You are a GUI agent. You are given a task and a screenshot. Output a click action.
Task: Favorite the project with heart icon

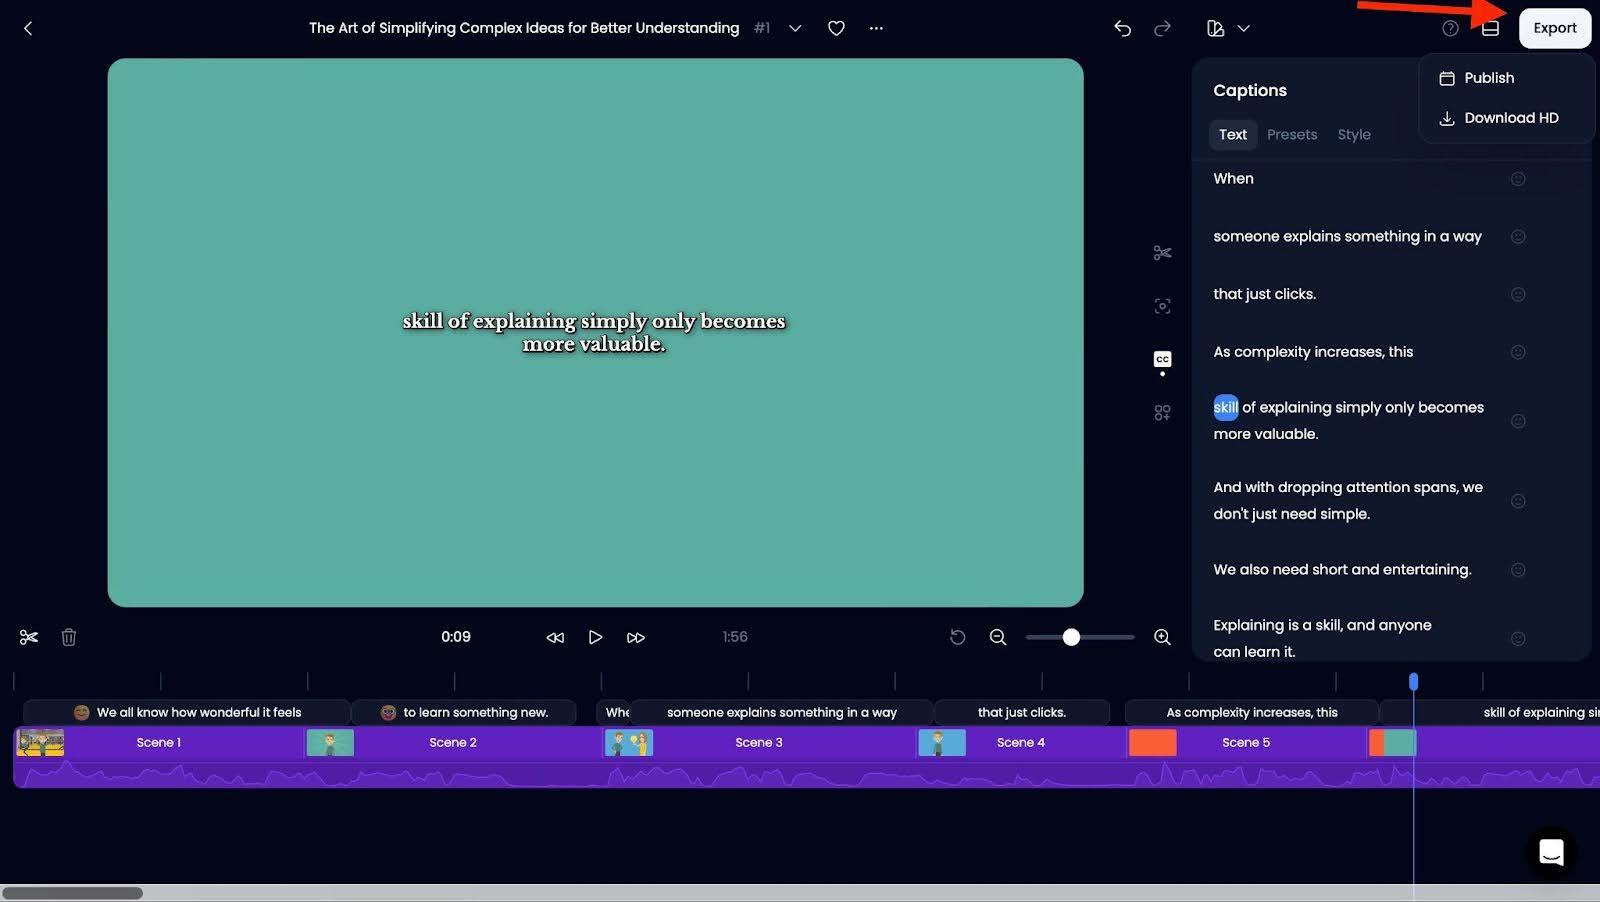click(836, 28)
